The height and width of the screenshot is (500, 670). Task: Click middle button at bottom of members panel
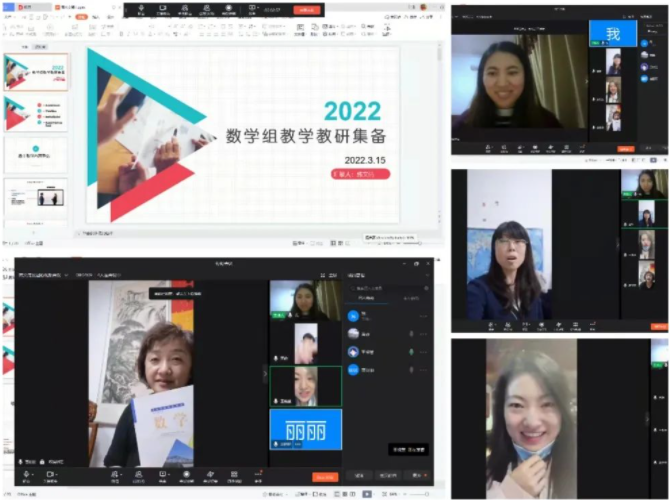click(x=388, y=475)
